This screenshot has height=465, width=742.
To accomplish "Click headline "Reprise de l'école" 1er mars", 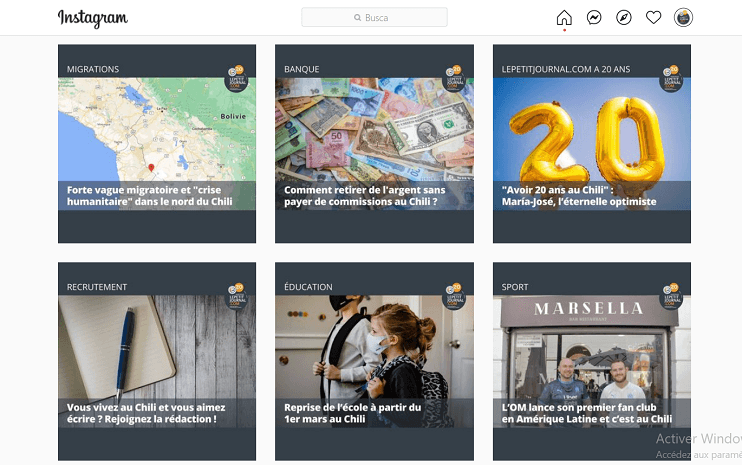I will [x=353, y=413].
